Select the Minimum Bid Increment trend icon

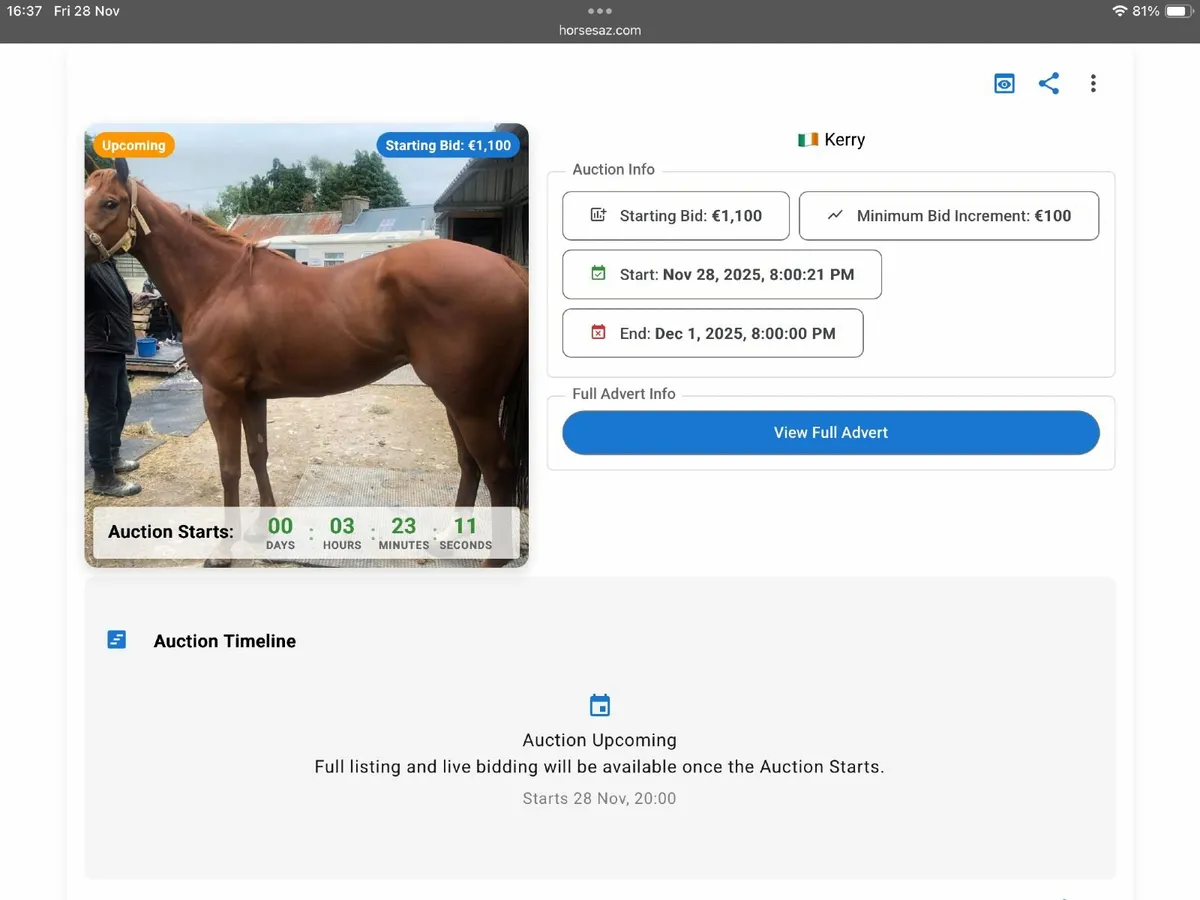click(x=835, y=215)
